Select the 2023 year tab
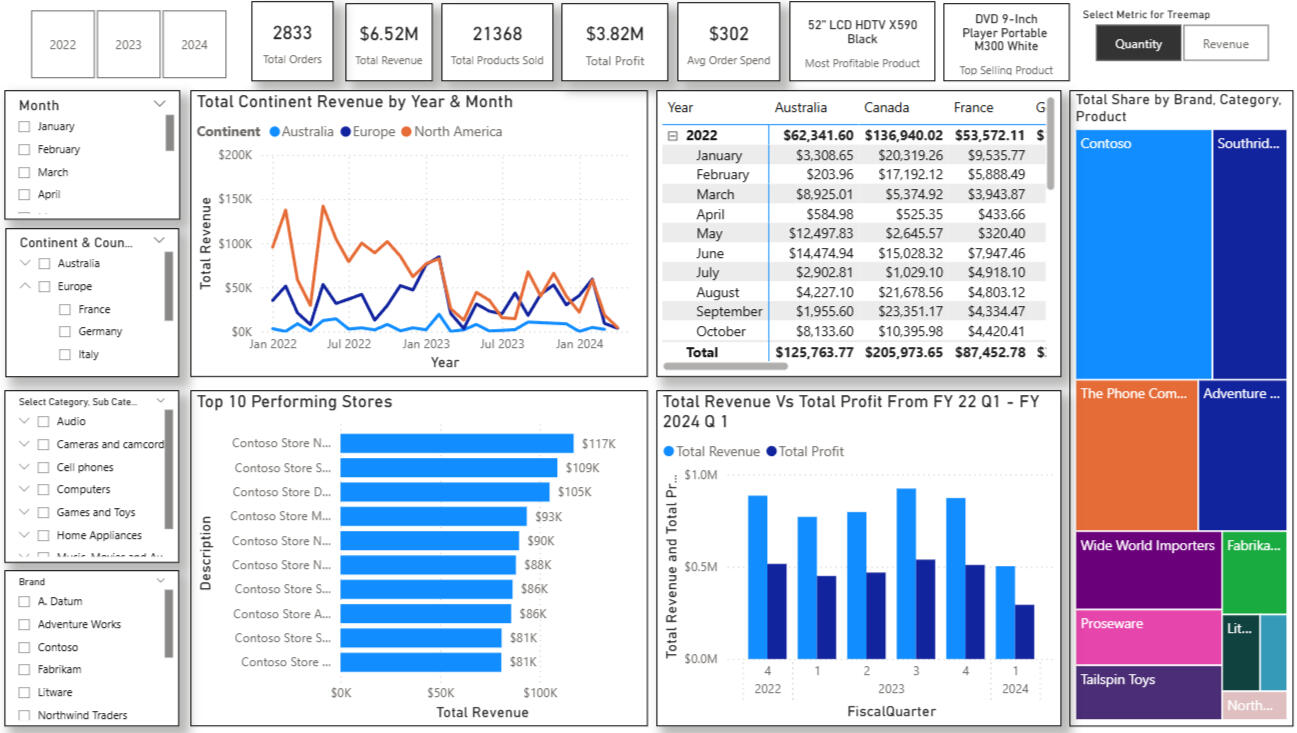1297x733 pixels. (128, 44)
